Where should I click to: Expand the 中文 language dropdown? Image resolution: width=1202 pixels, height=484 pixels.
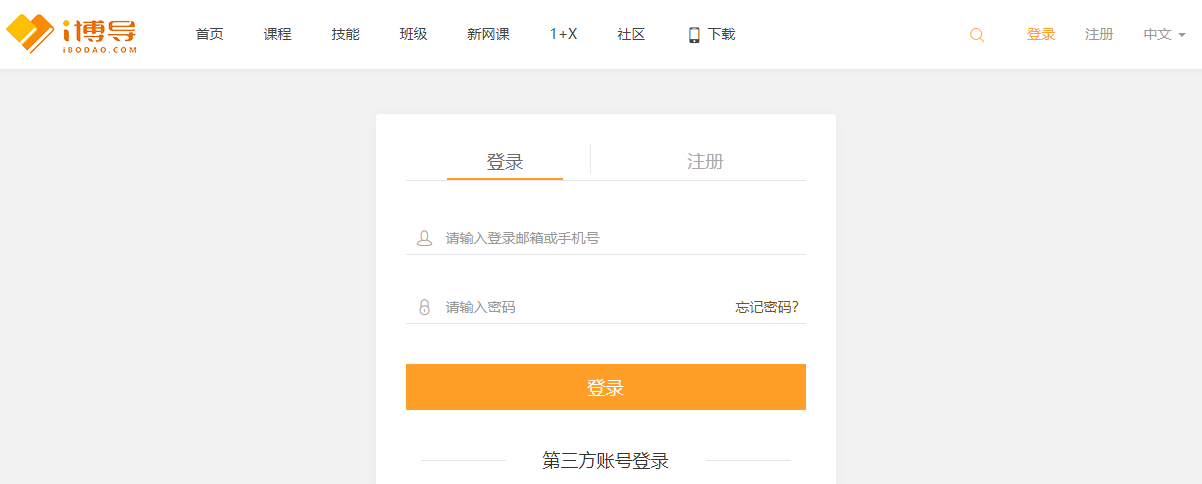1165,34
